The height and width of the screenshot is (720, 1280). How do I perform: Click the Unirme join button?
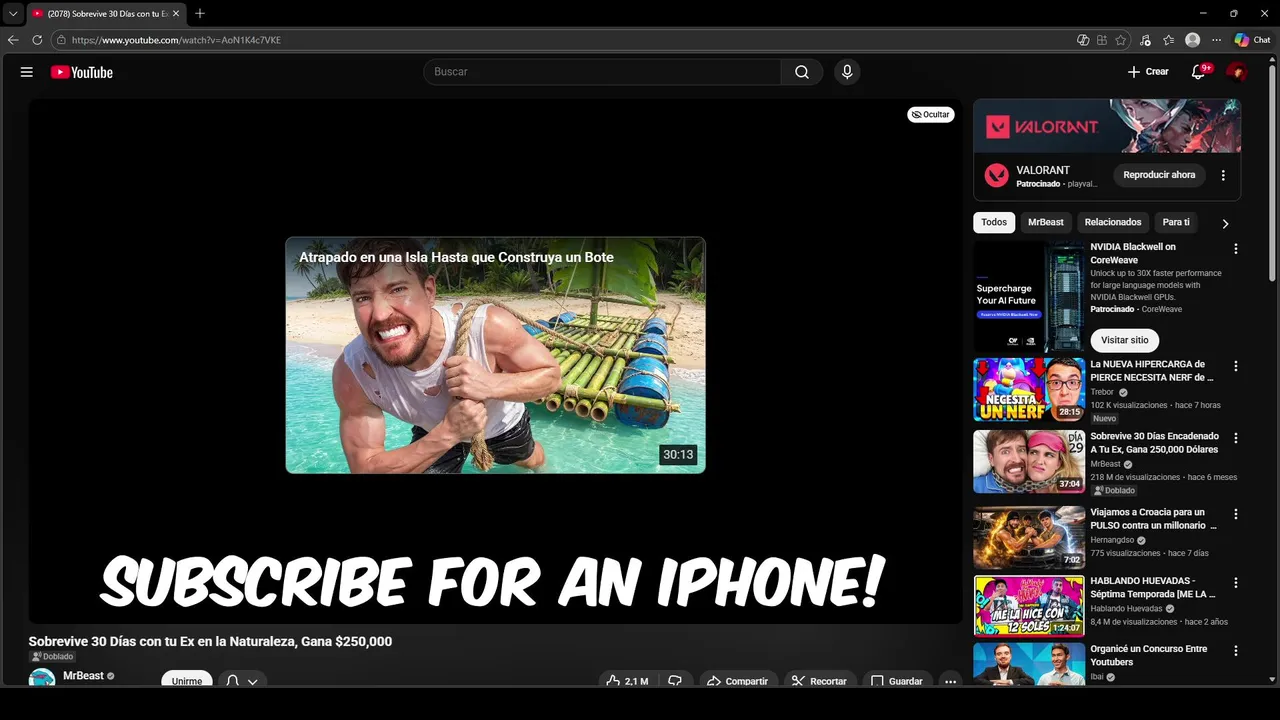point(187,680)
